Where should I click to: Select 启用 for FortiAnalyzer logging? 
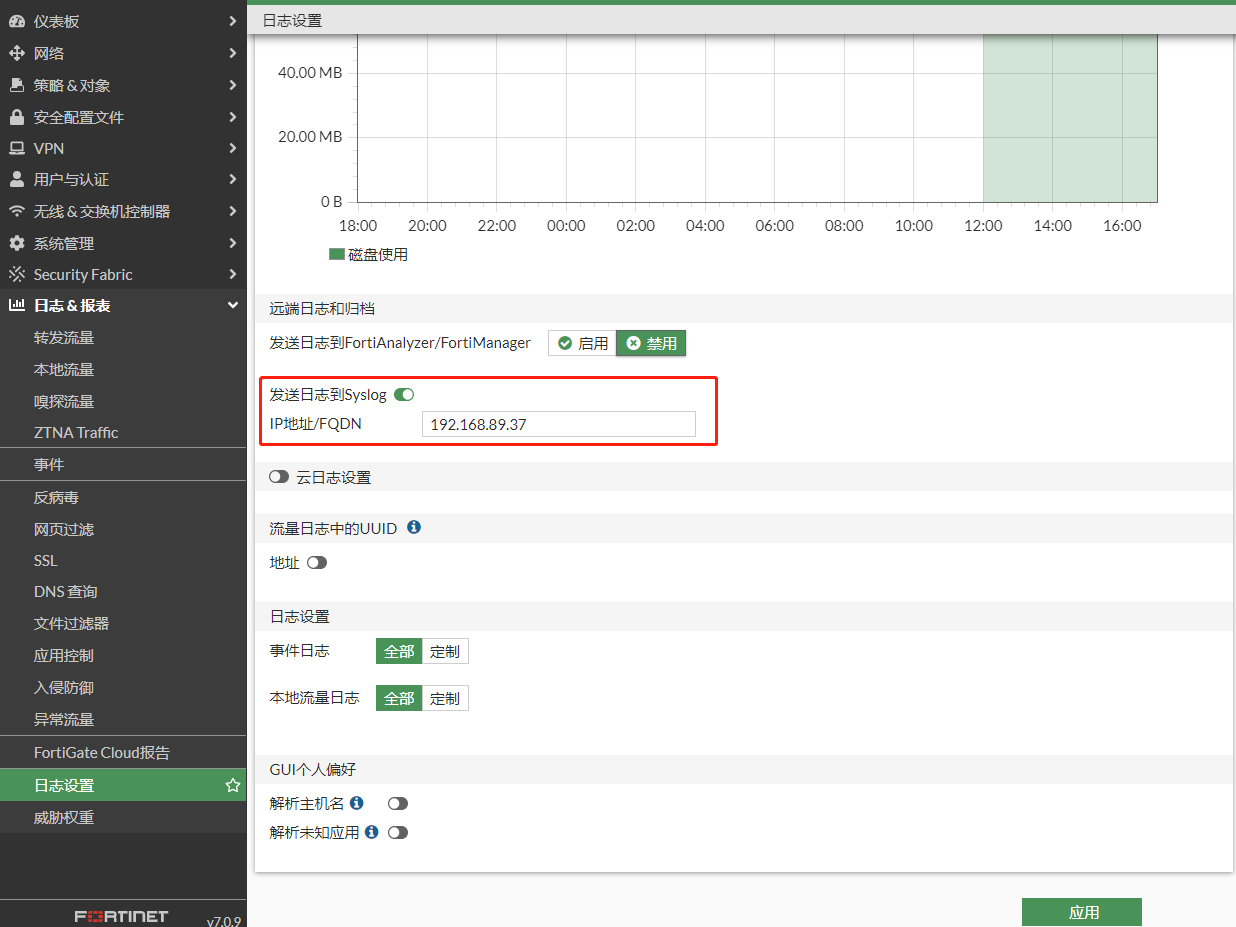pos(582,343)
